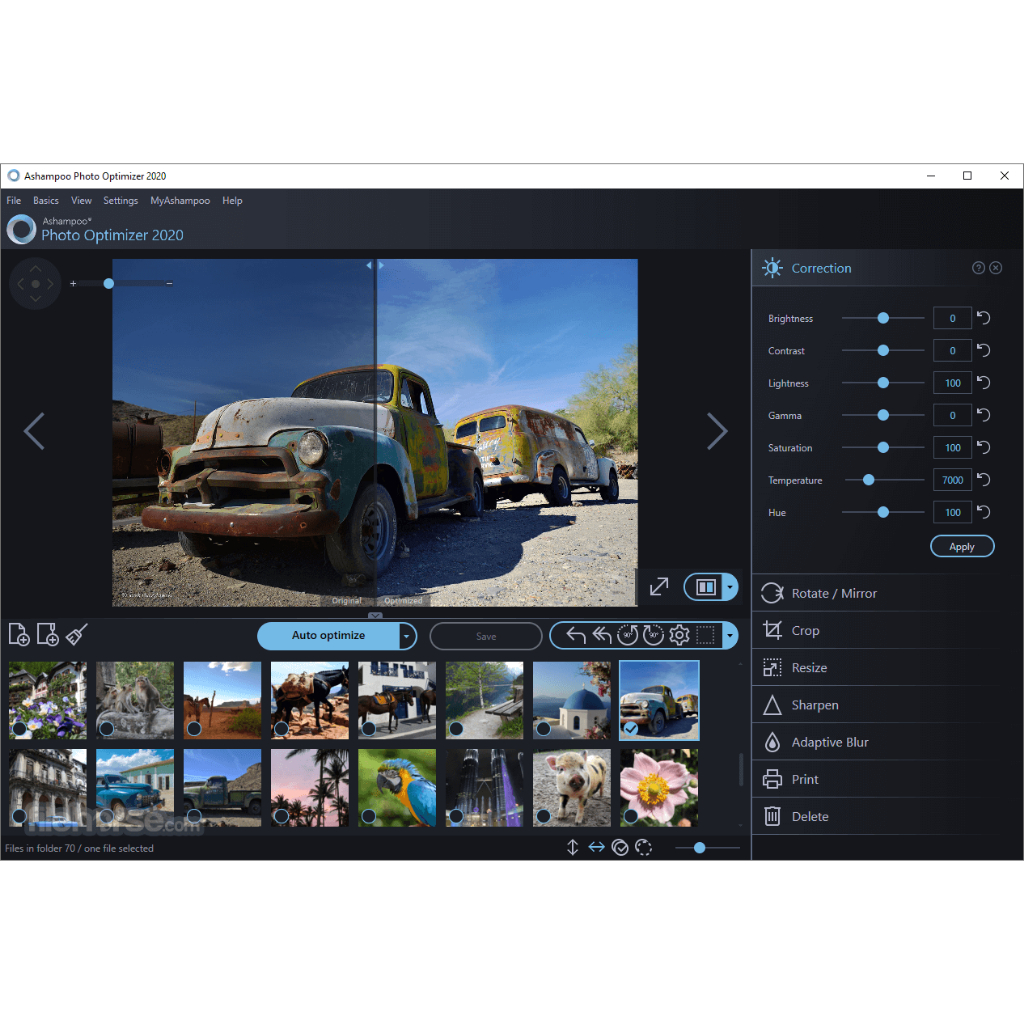This screenshot has width=1024, height=1024.
Task: Tick the selection circle on piglet thumbnail
Action: pyautogui.click(x=543, y=816)
